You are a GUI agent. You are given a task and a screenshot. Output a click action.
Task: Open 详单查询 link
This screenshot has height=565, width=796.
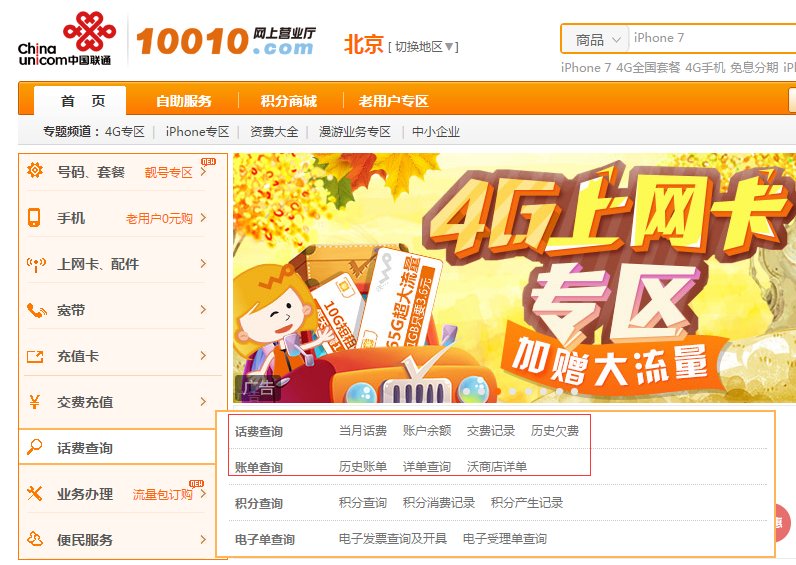(427, 467)
